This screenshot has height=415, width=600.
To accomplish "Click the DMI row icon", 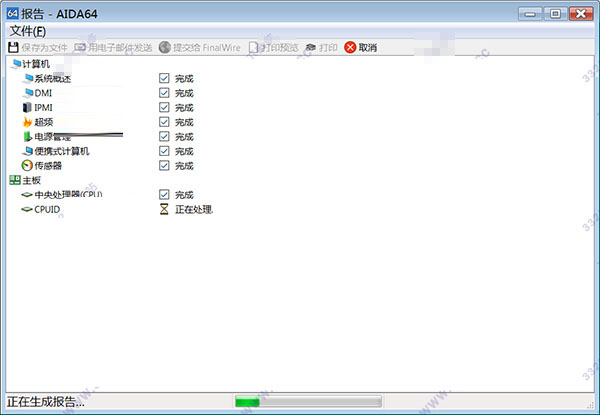I will (x=28, y=93).
